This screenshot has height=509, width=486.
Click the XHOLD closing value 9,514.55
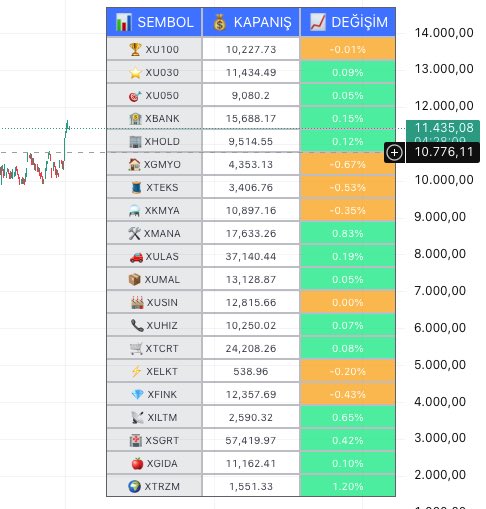click(x=251, y=142)
